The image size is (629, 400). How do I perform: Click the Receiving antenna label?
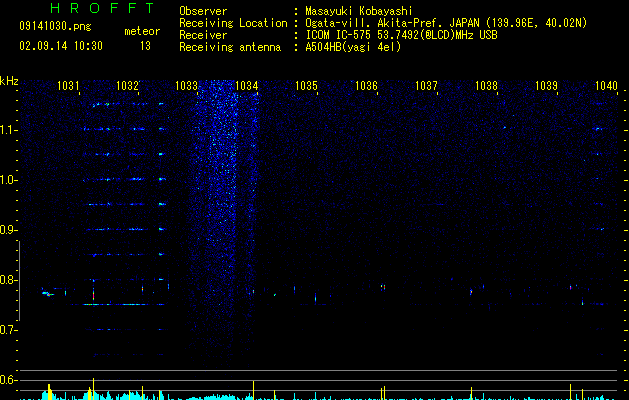tap(230, 47)
